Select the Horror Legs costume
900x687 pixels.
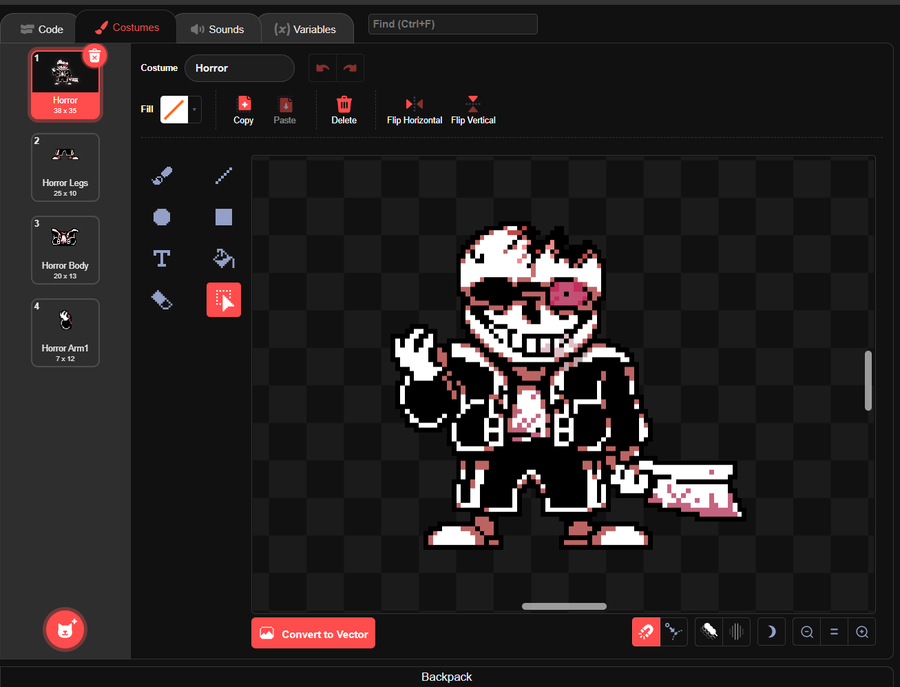click(65, 168)
